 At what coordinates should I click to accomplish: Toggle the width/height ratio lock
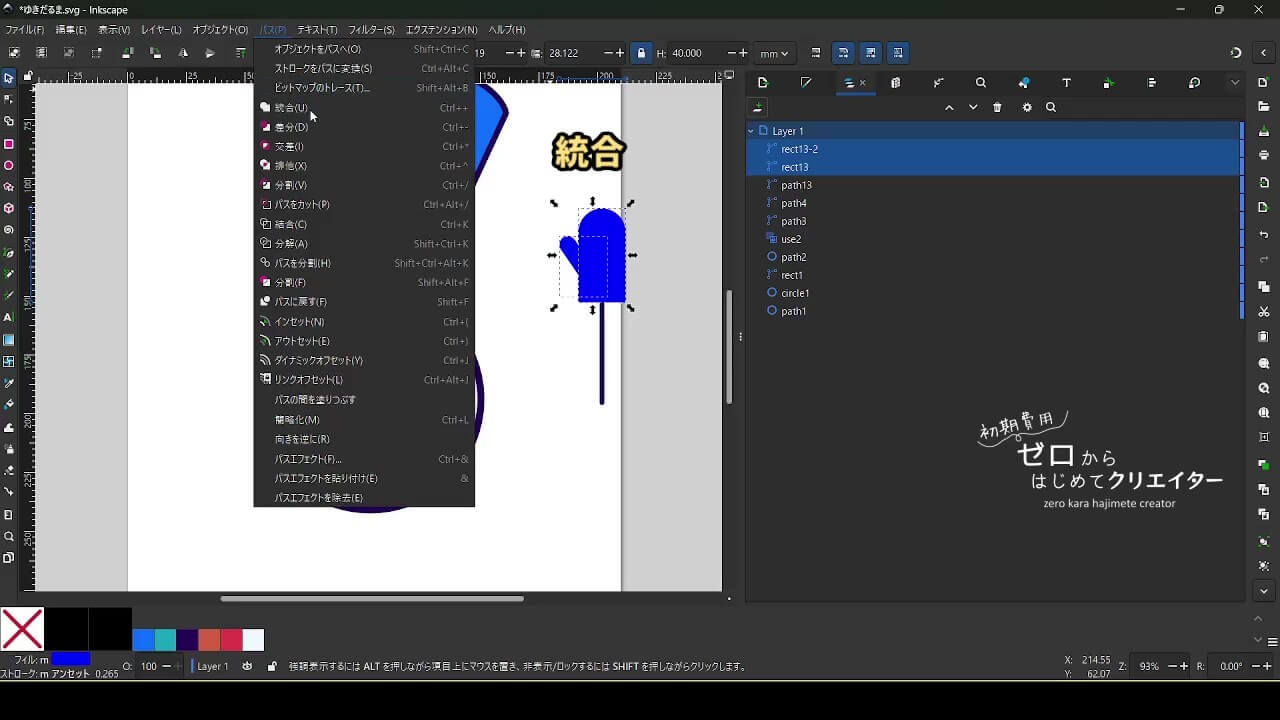pos(641,53)
